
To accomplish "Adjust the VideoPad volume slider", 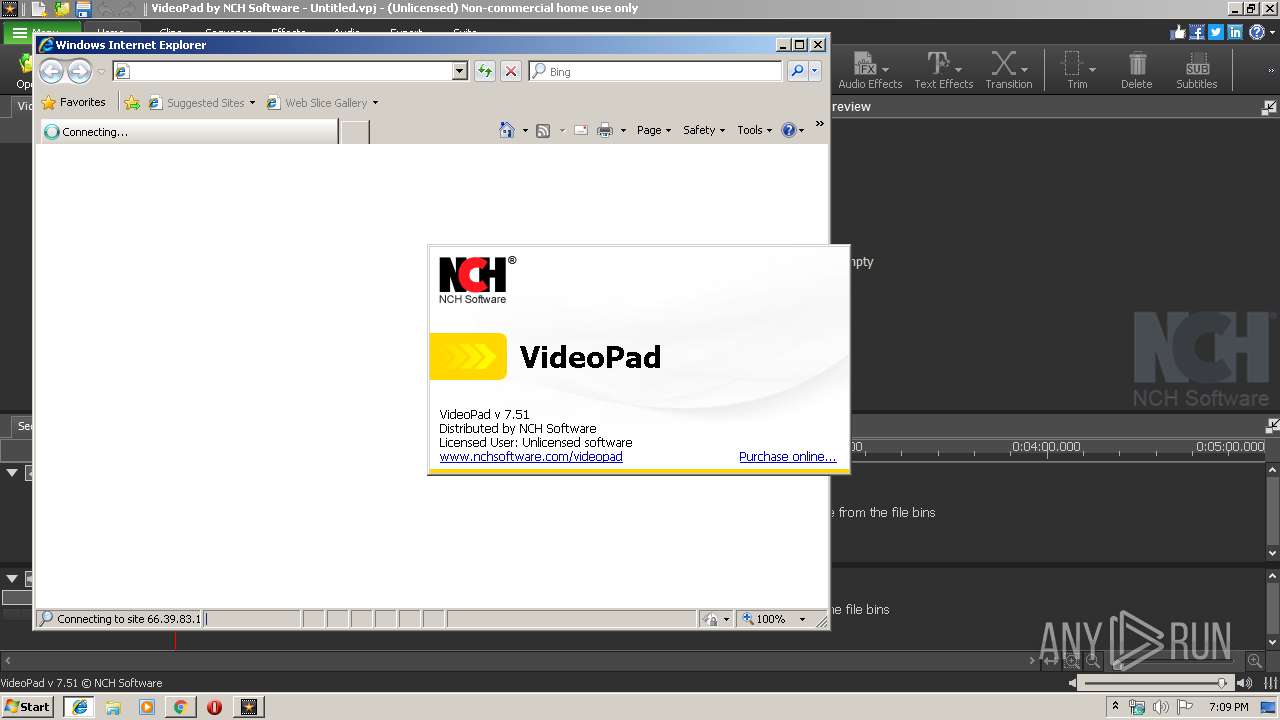I will pyautogui.click(x=1158, y=683).
